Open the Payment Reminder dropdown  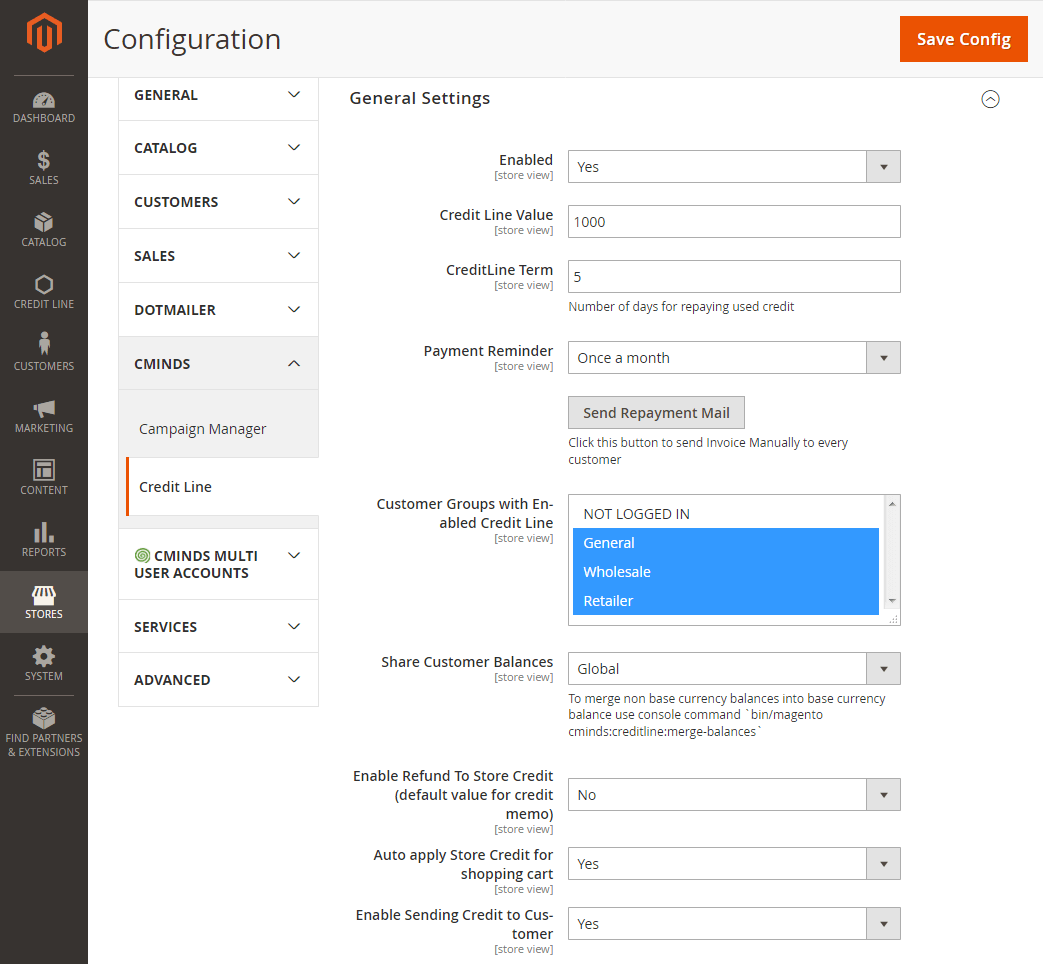coord(733,358)
